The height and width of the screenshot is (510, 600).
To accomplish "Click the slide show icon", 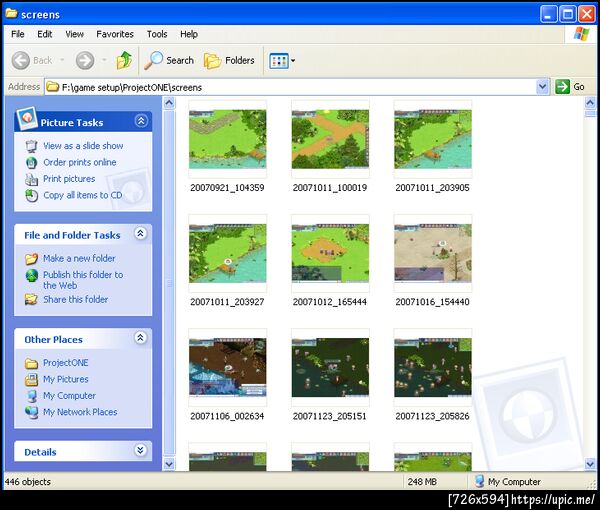I will [x=31, y=146].
